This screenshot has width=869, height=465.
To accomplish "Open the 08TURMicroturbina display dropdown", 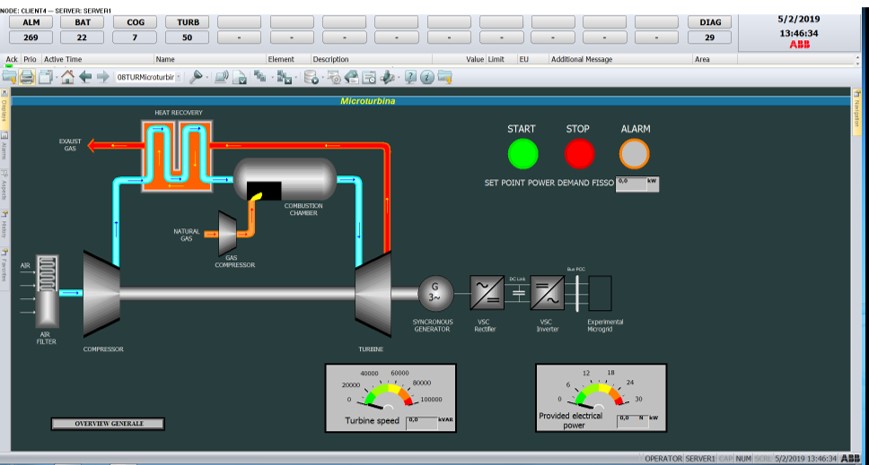I will coord(180,77).
